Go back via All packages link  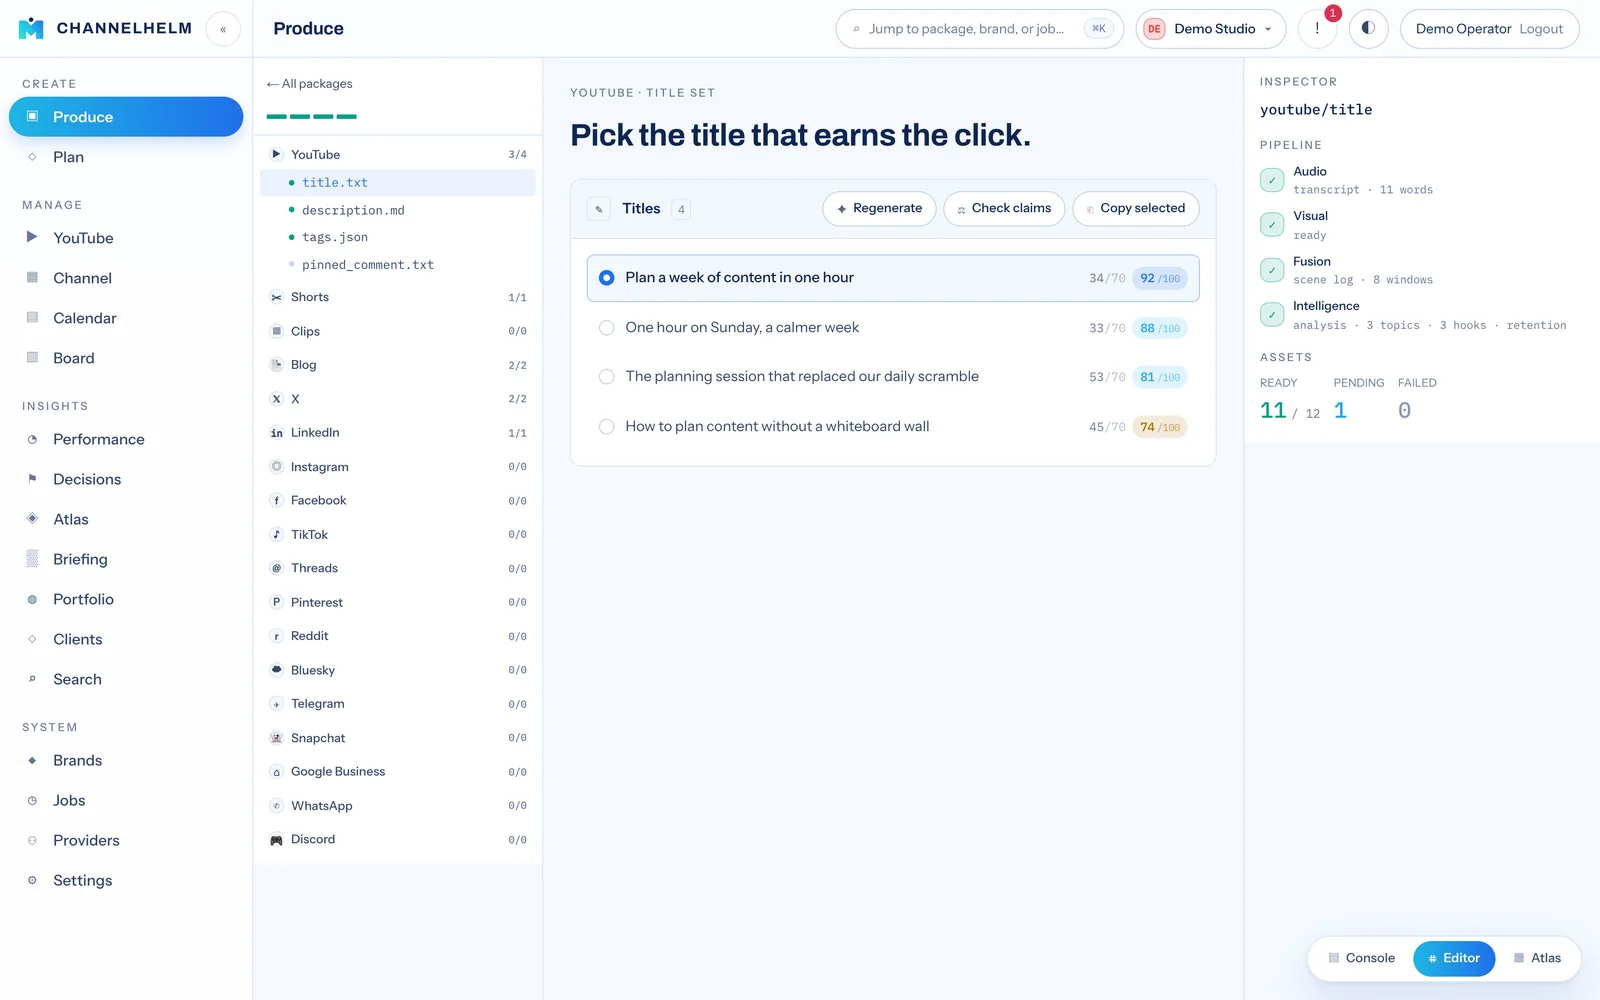(310, 84)
